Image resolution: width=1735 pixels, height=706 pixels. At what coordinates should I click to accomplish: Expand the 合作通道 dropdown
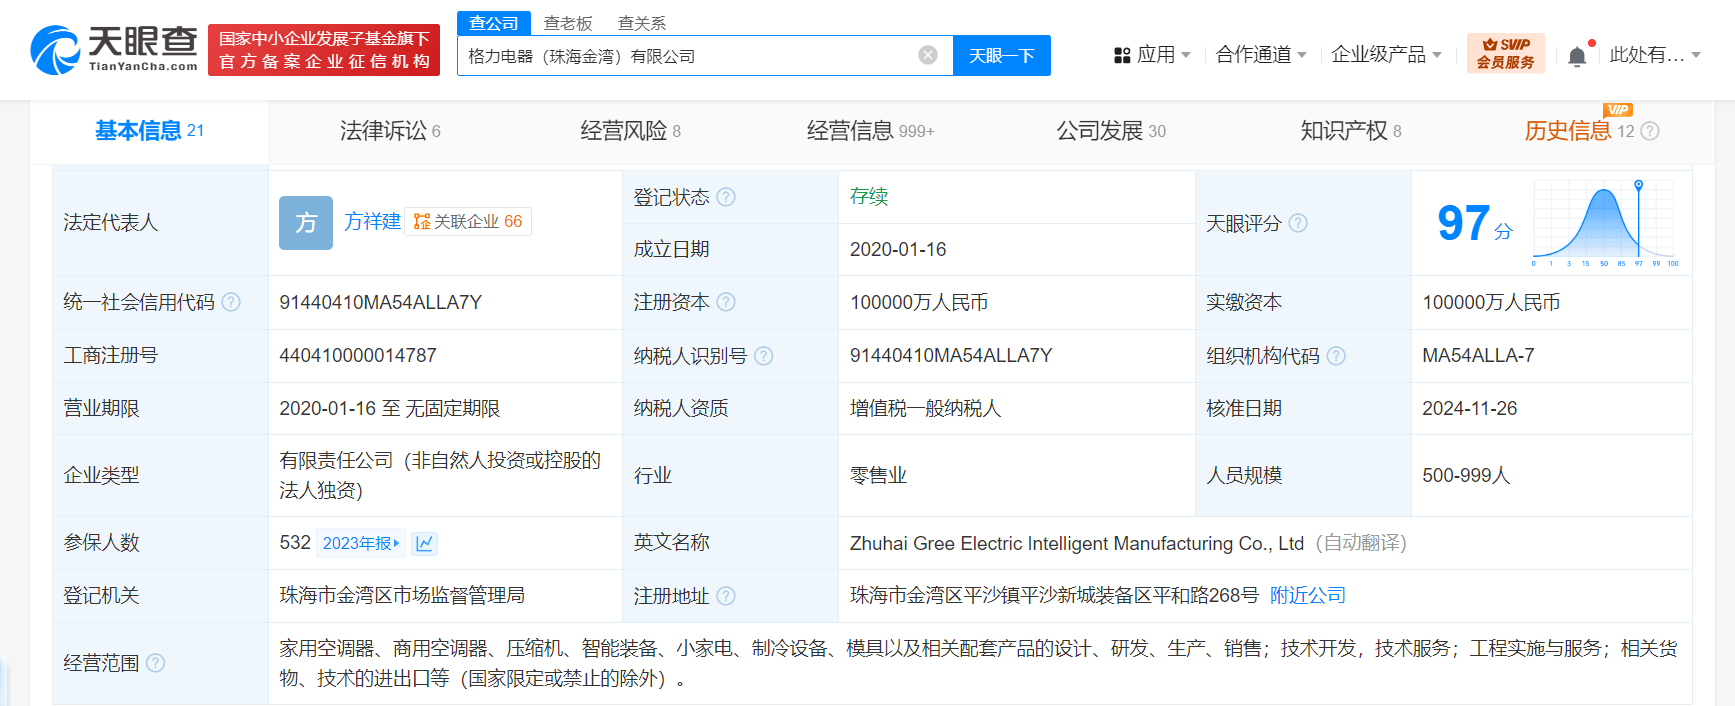(1302, 55)
